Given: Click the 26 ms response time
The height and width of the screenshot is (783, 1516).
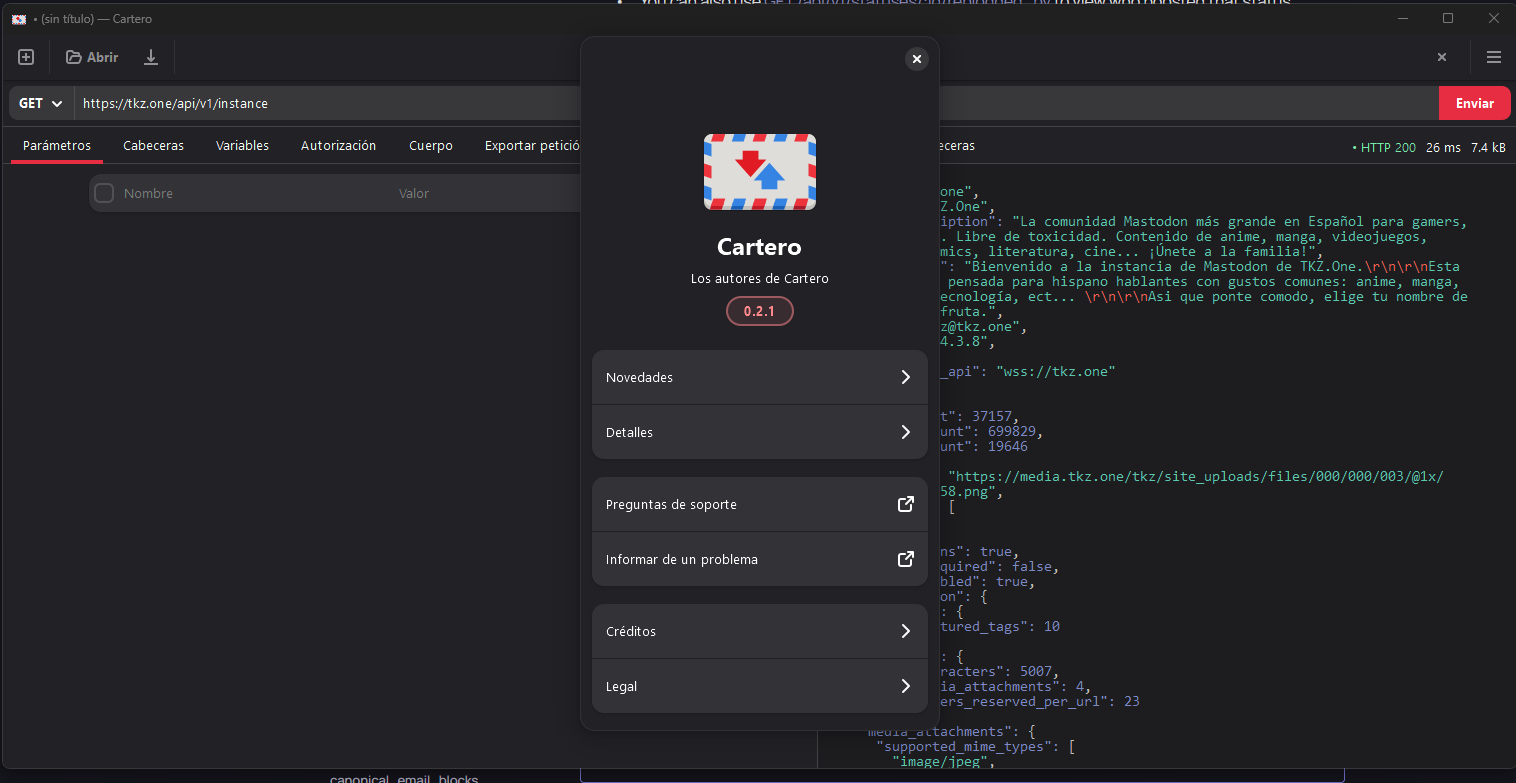Looking at the screenshot, I should [1443, 147].
